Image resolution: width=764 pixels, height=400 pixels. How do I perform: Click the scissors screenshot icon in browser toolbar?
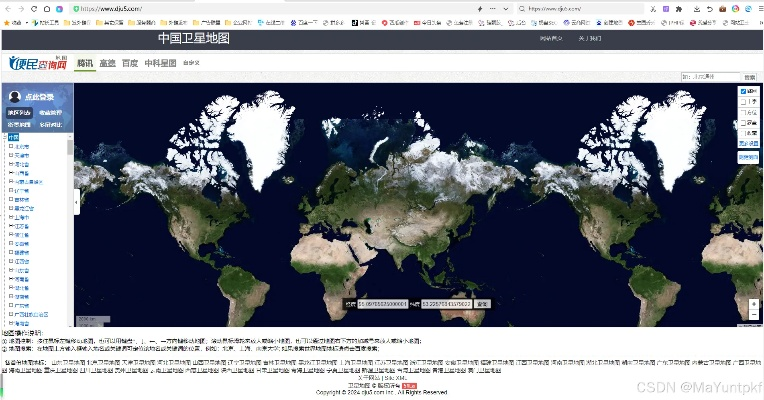[x=653, y=9]
